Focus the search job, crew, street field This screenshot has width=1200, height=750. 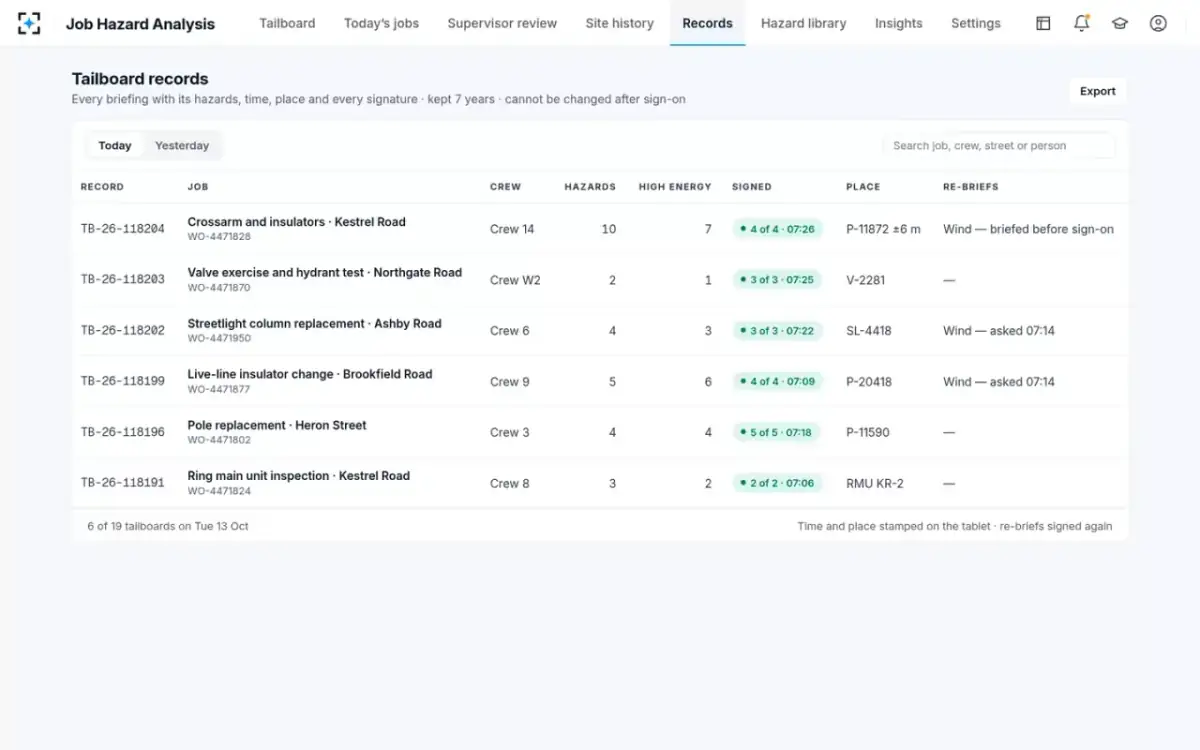(x=999, y=146)
